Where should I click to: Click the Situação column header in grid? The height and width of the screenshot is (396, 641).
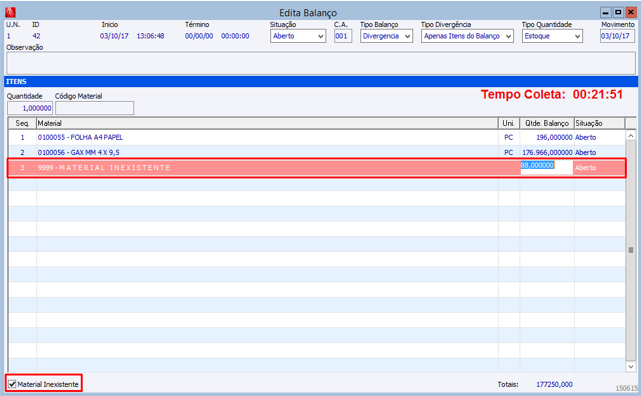[599, 123]
